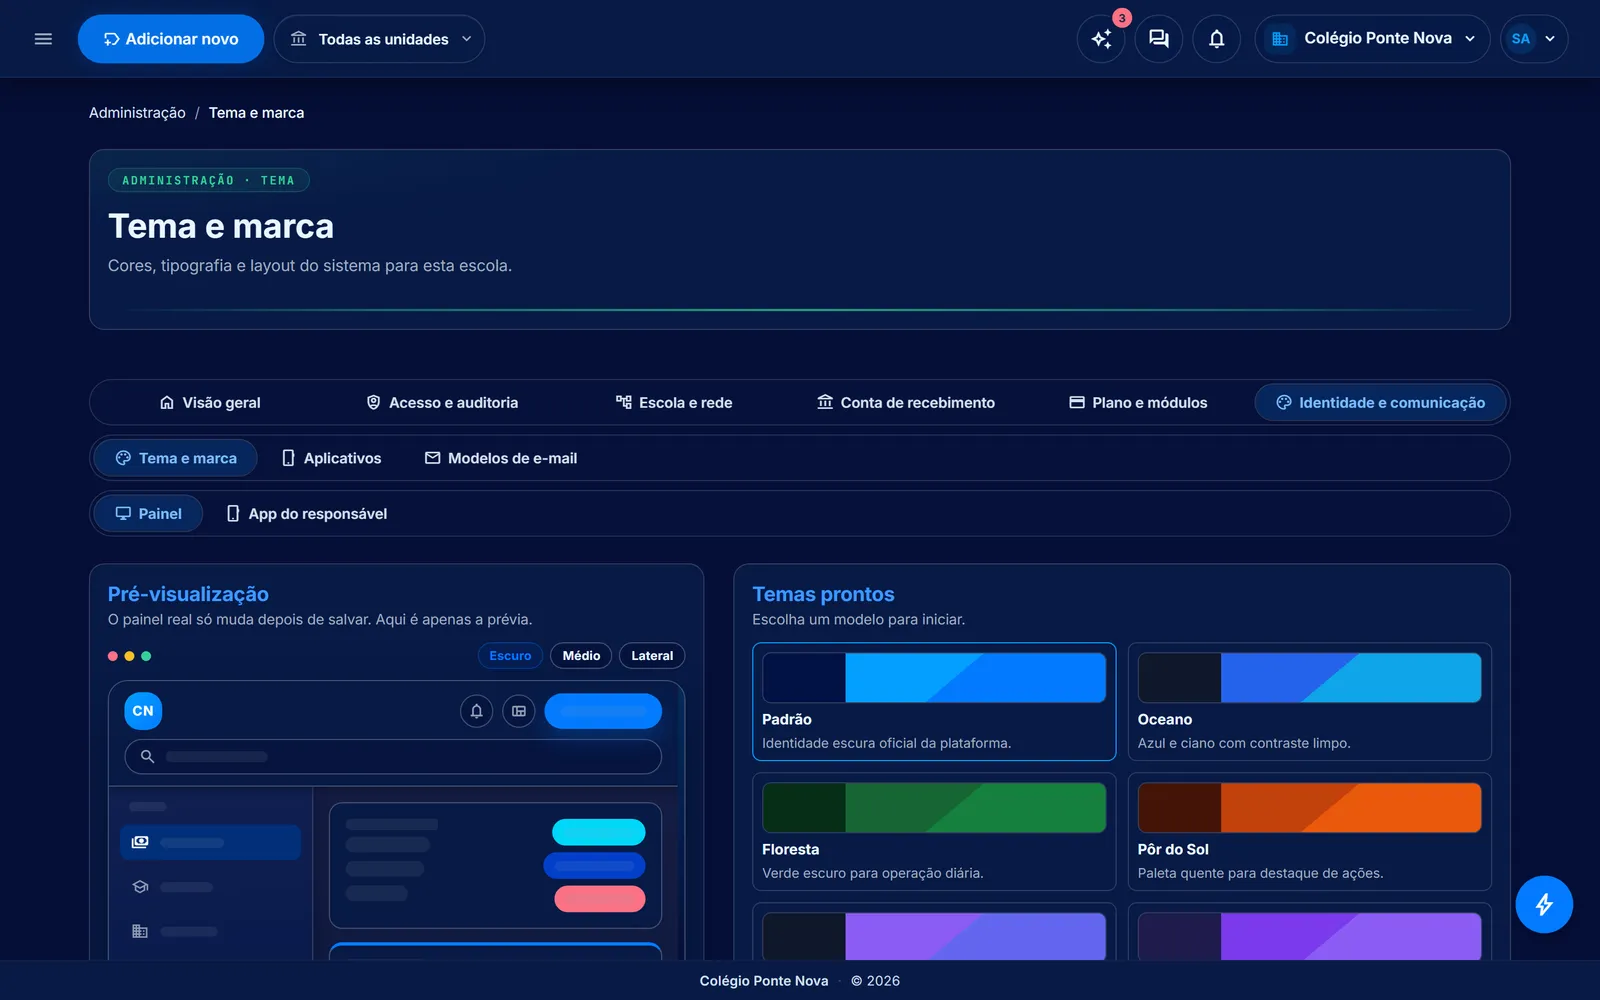Click the cyan pill in preview card
Image resolution: width=1600 pixels, height=1000 pixels.
(x=599, y=832)
